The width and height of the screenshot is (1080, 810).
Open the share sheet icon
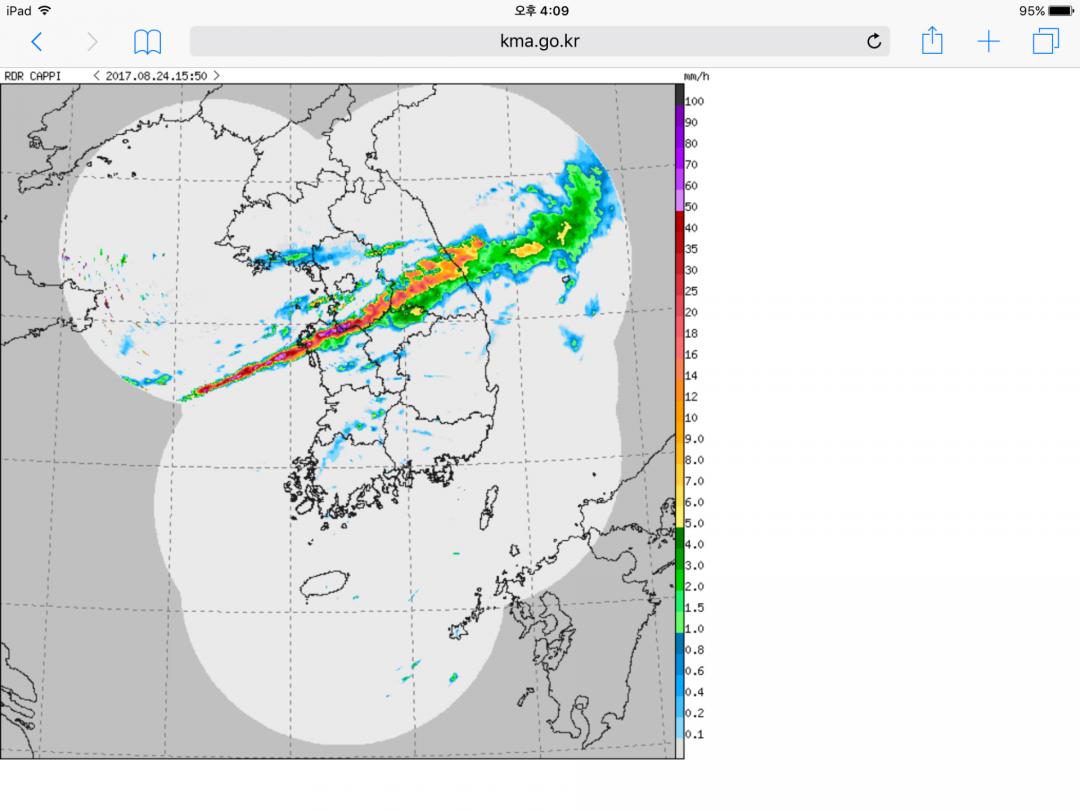coord(931,41)
